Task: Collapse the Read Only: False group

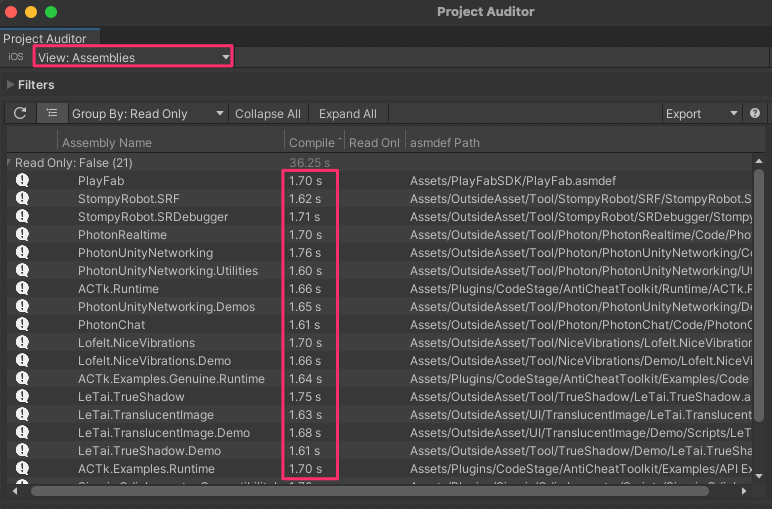Action: coord(9,162)
